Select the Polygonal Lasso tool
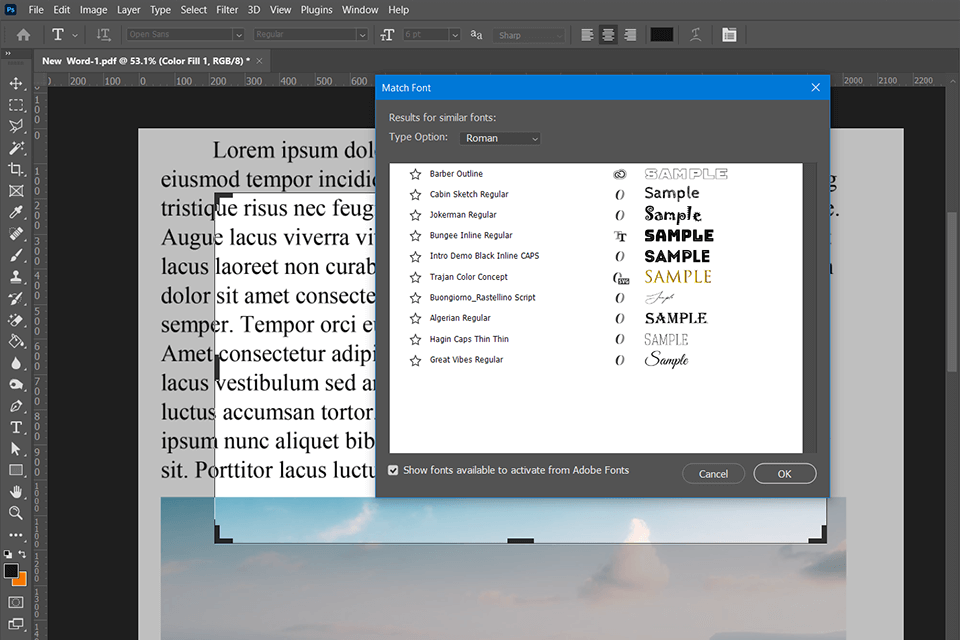This screenshot has width=960, height=640. [x=16, y=126]
